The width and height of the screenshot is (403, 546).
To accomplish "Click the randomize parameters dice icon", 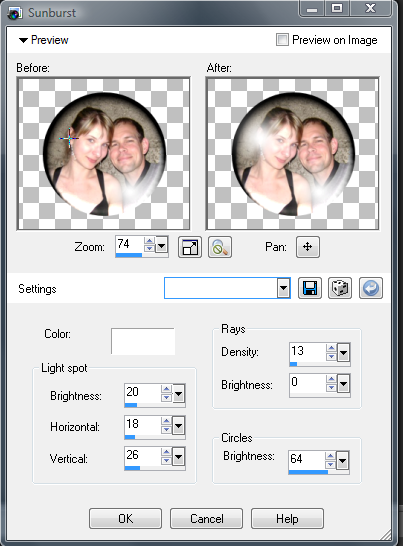I will (x=340, y=288).
